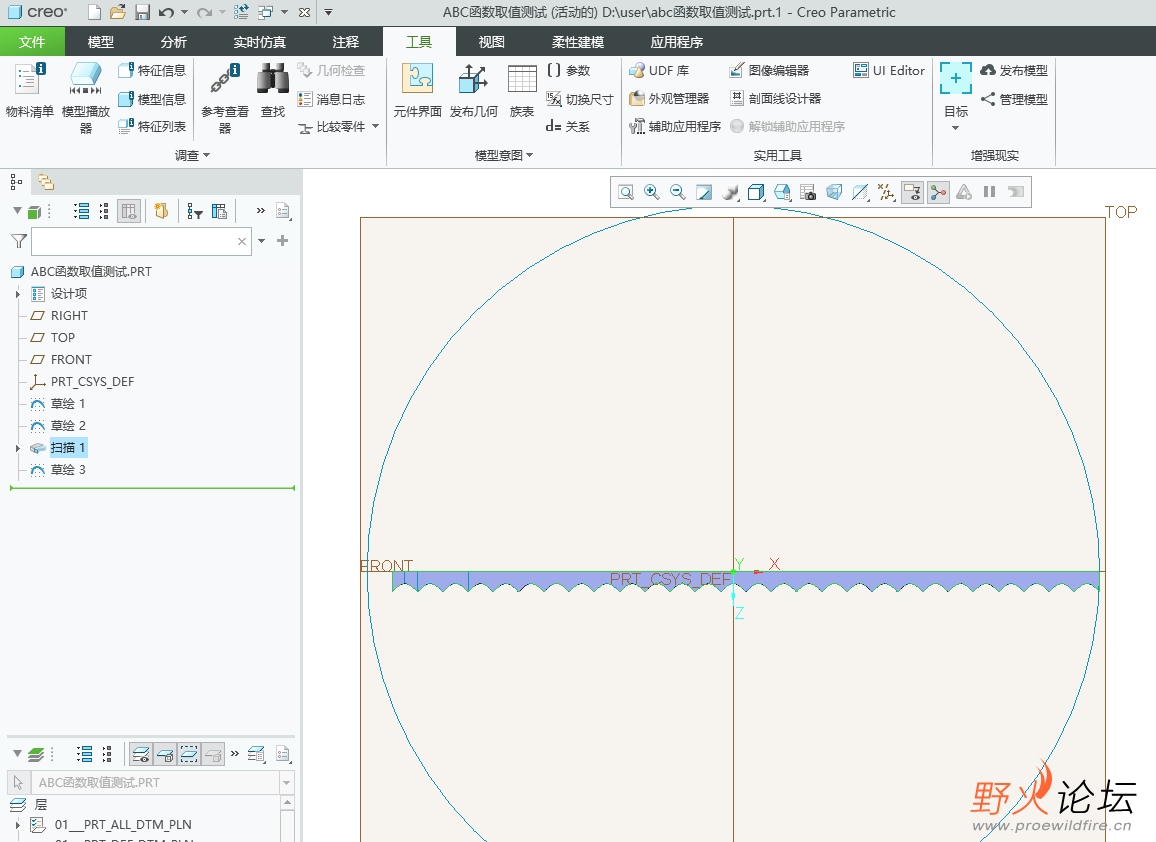1156x842 pixels.
Task: Toggle model tree columns display button
Action: (129, 212)
